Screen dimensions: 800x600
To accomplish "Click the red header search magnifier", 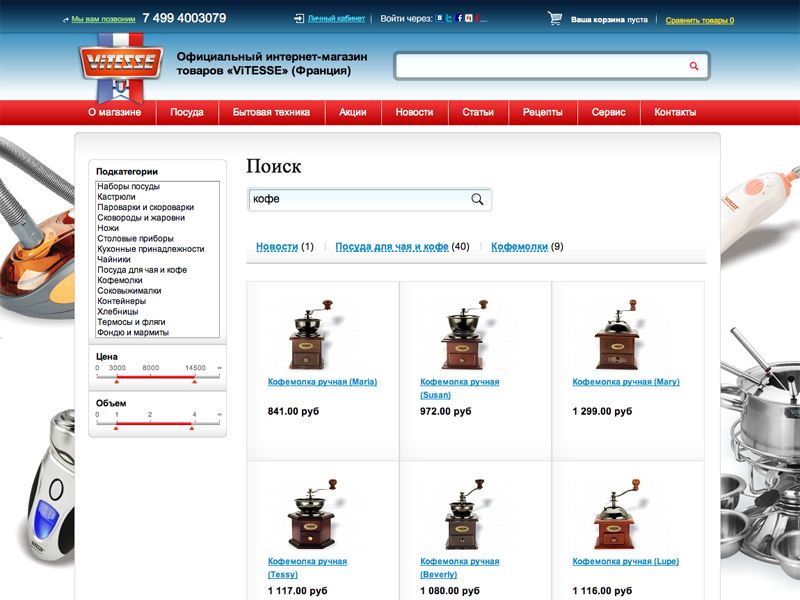I will pos(694,66).
